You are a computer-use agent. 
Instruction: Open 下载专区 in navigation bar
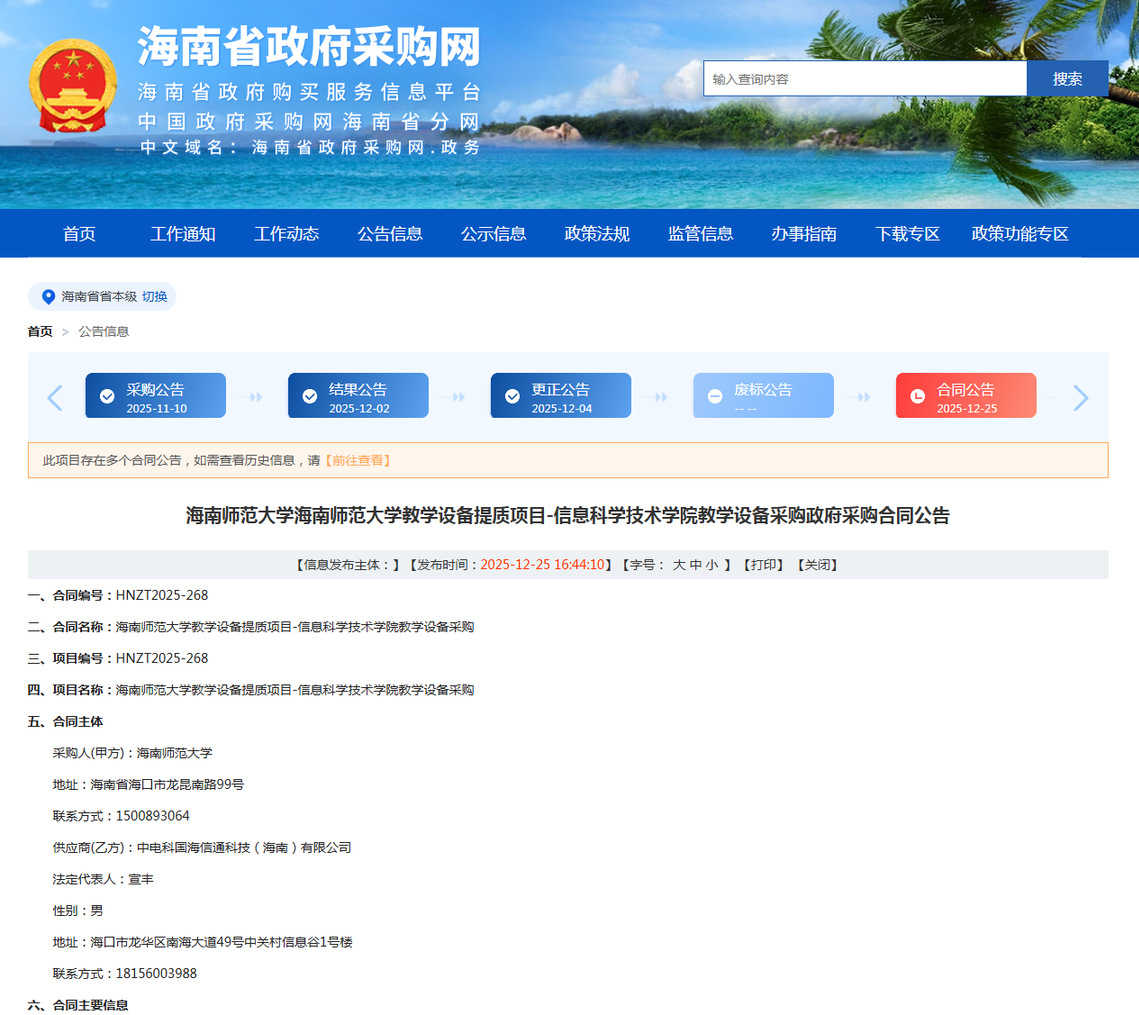[x=907, y=234]
